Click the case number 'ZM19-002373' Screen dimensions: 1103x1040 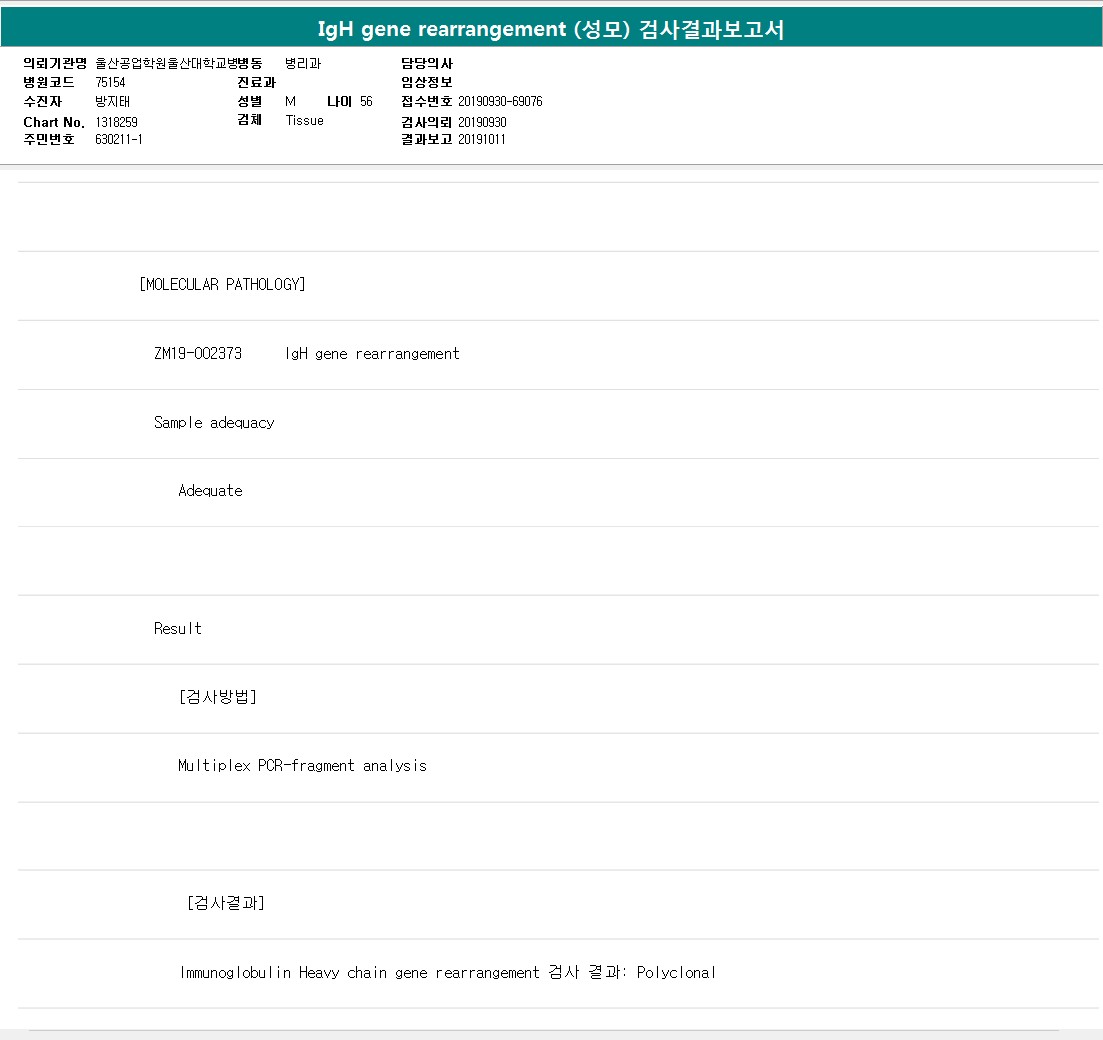tap(198, 353)
